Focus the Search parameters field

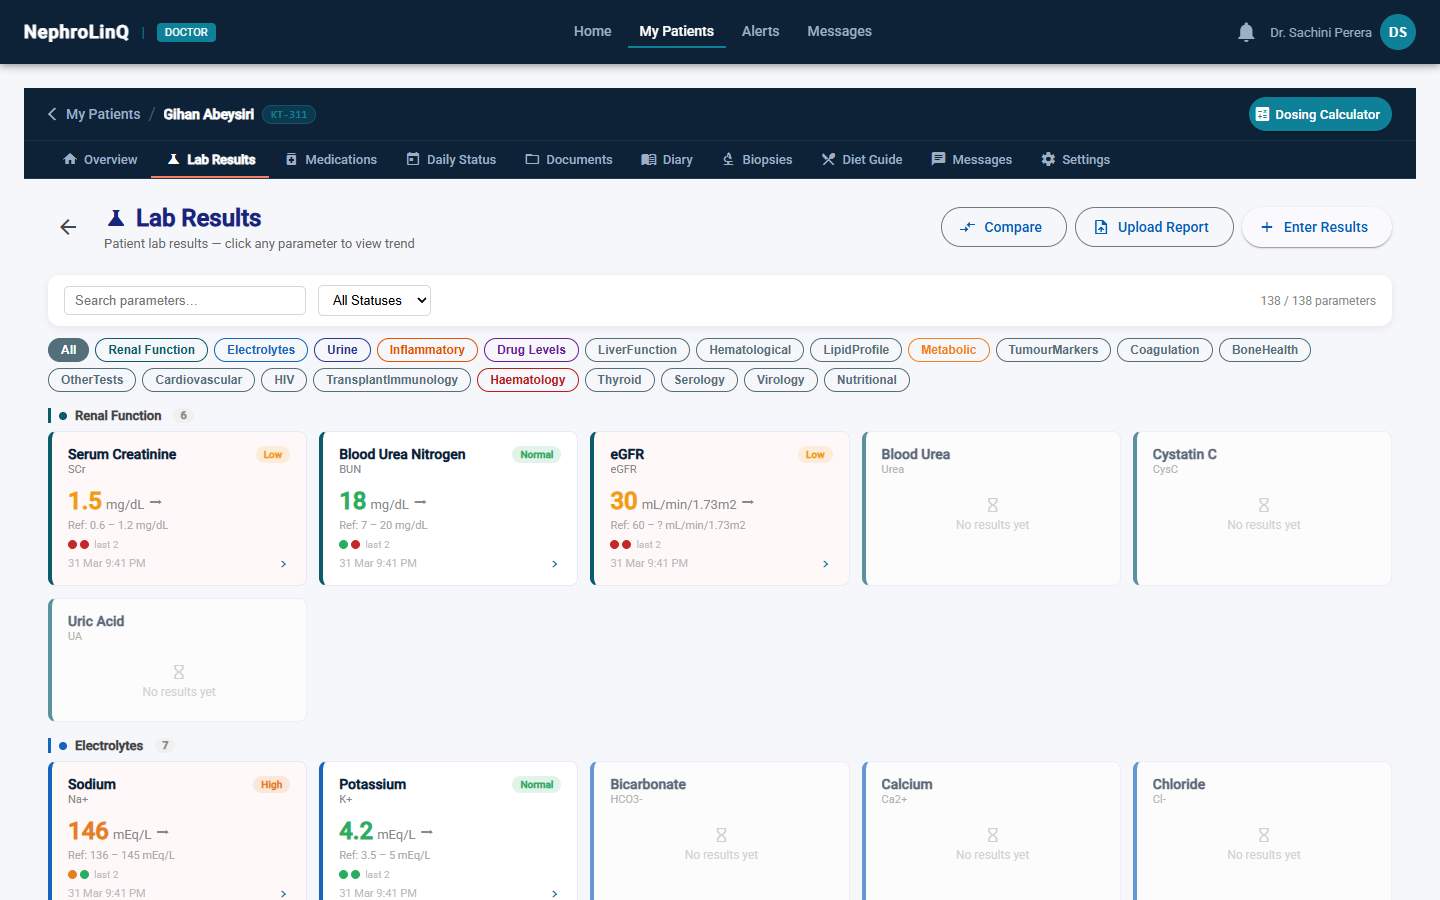[185, 301]
